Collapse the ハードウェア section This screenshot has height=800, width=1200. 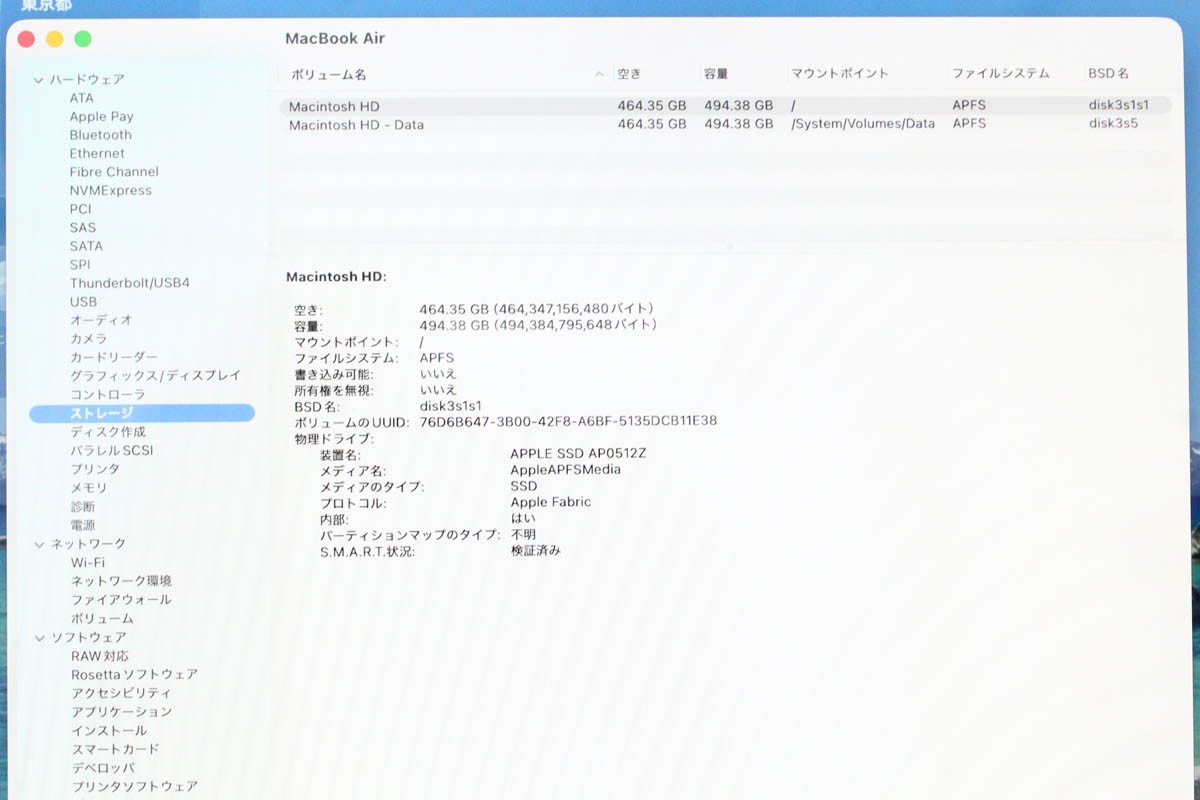[x=39, y=80]
